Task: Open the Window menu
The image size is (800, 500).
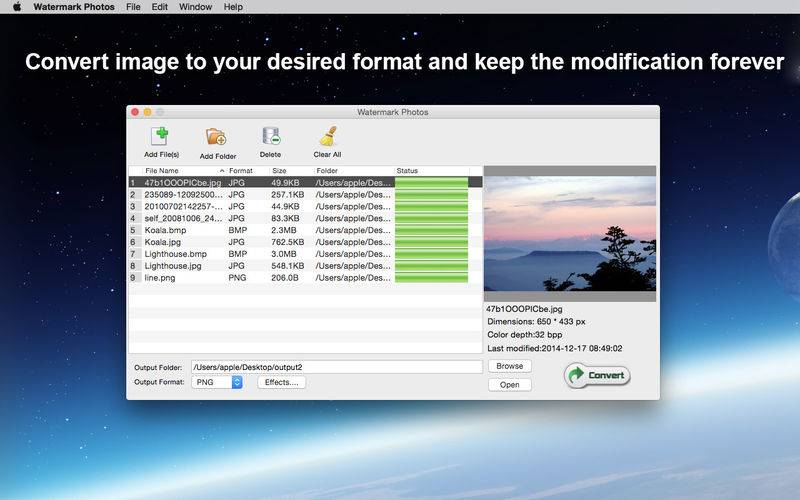Action: (x=195, y=7)
